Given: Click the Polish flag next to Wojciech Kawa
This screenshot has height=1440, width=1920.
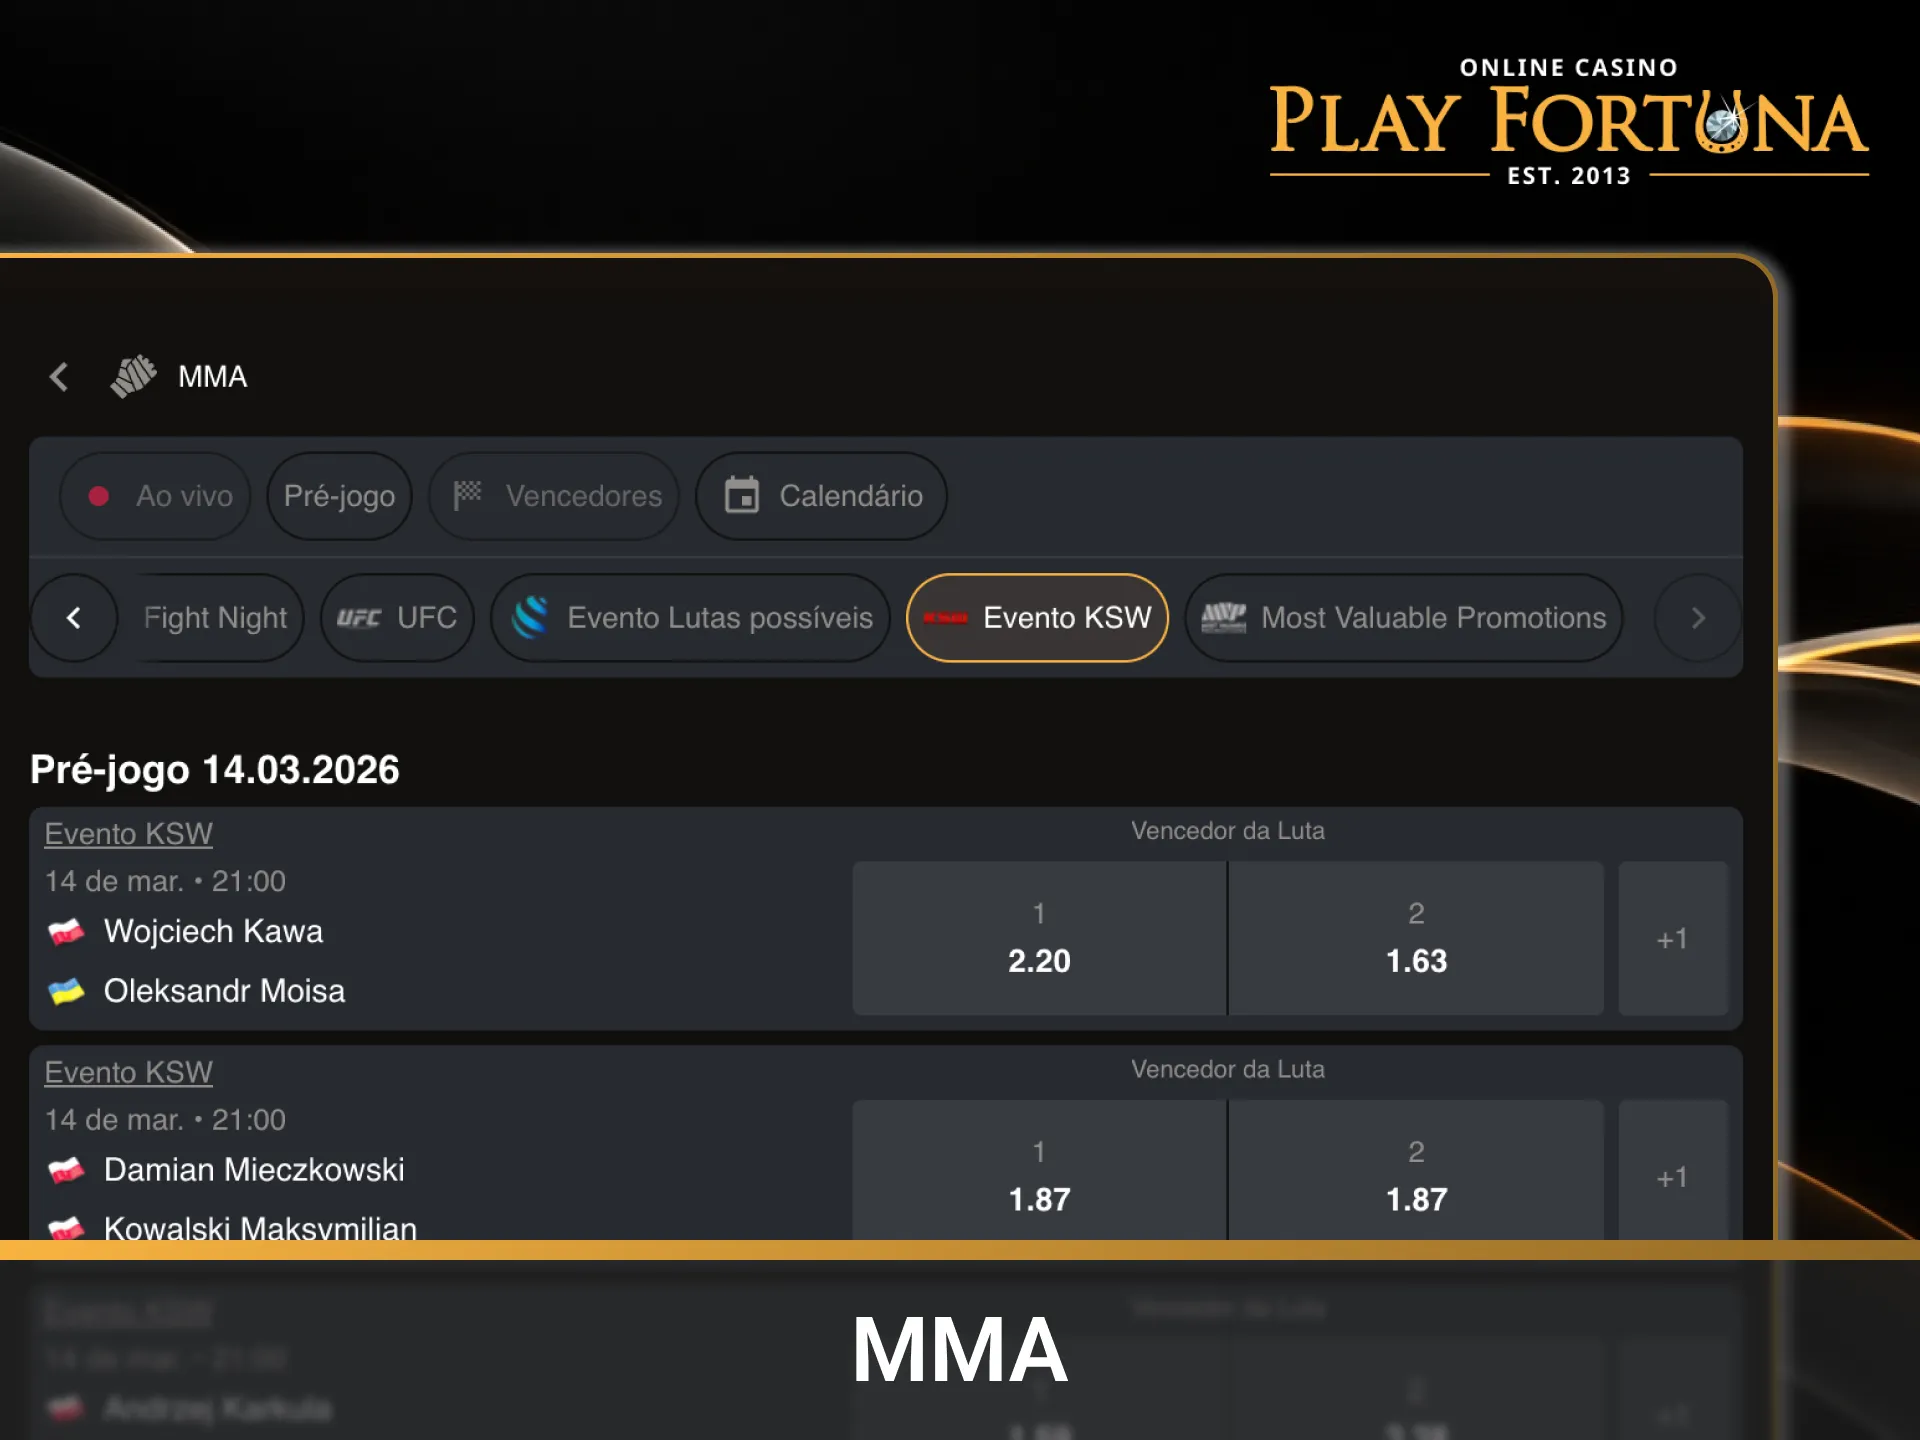Looking at the screenshot, I should [x=66, y=931].
